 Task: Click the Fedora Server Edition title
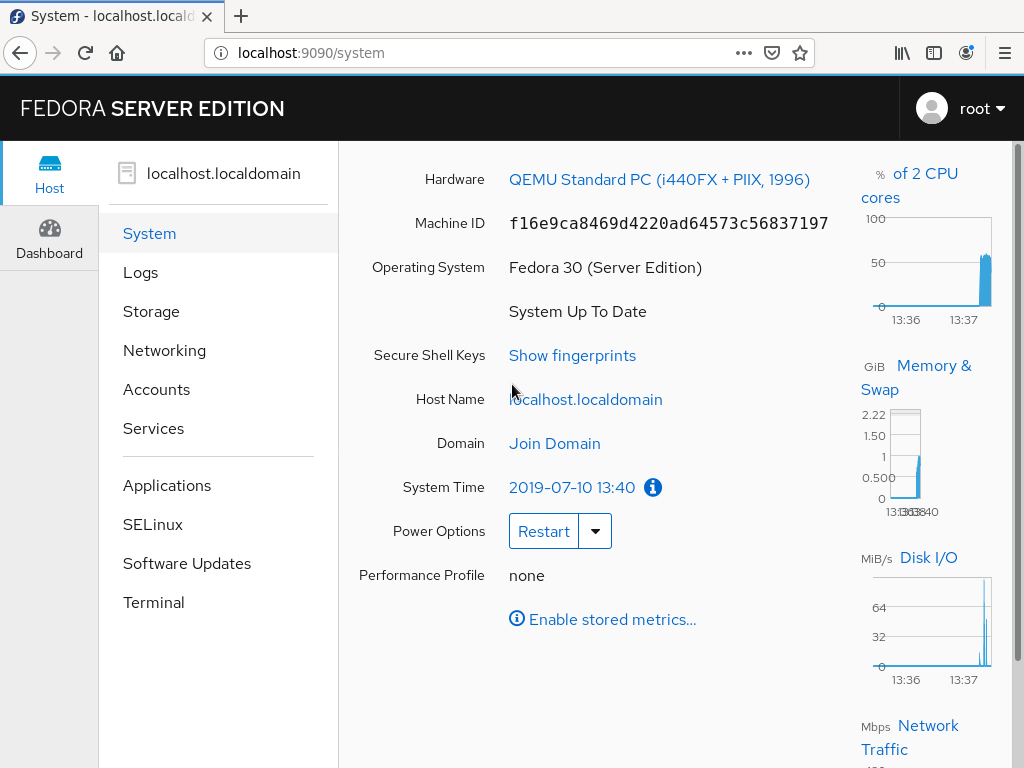152,108
